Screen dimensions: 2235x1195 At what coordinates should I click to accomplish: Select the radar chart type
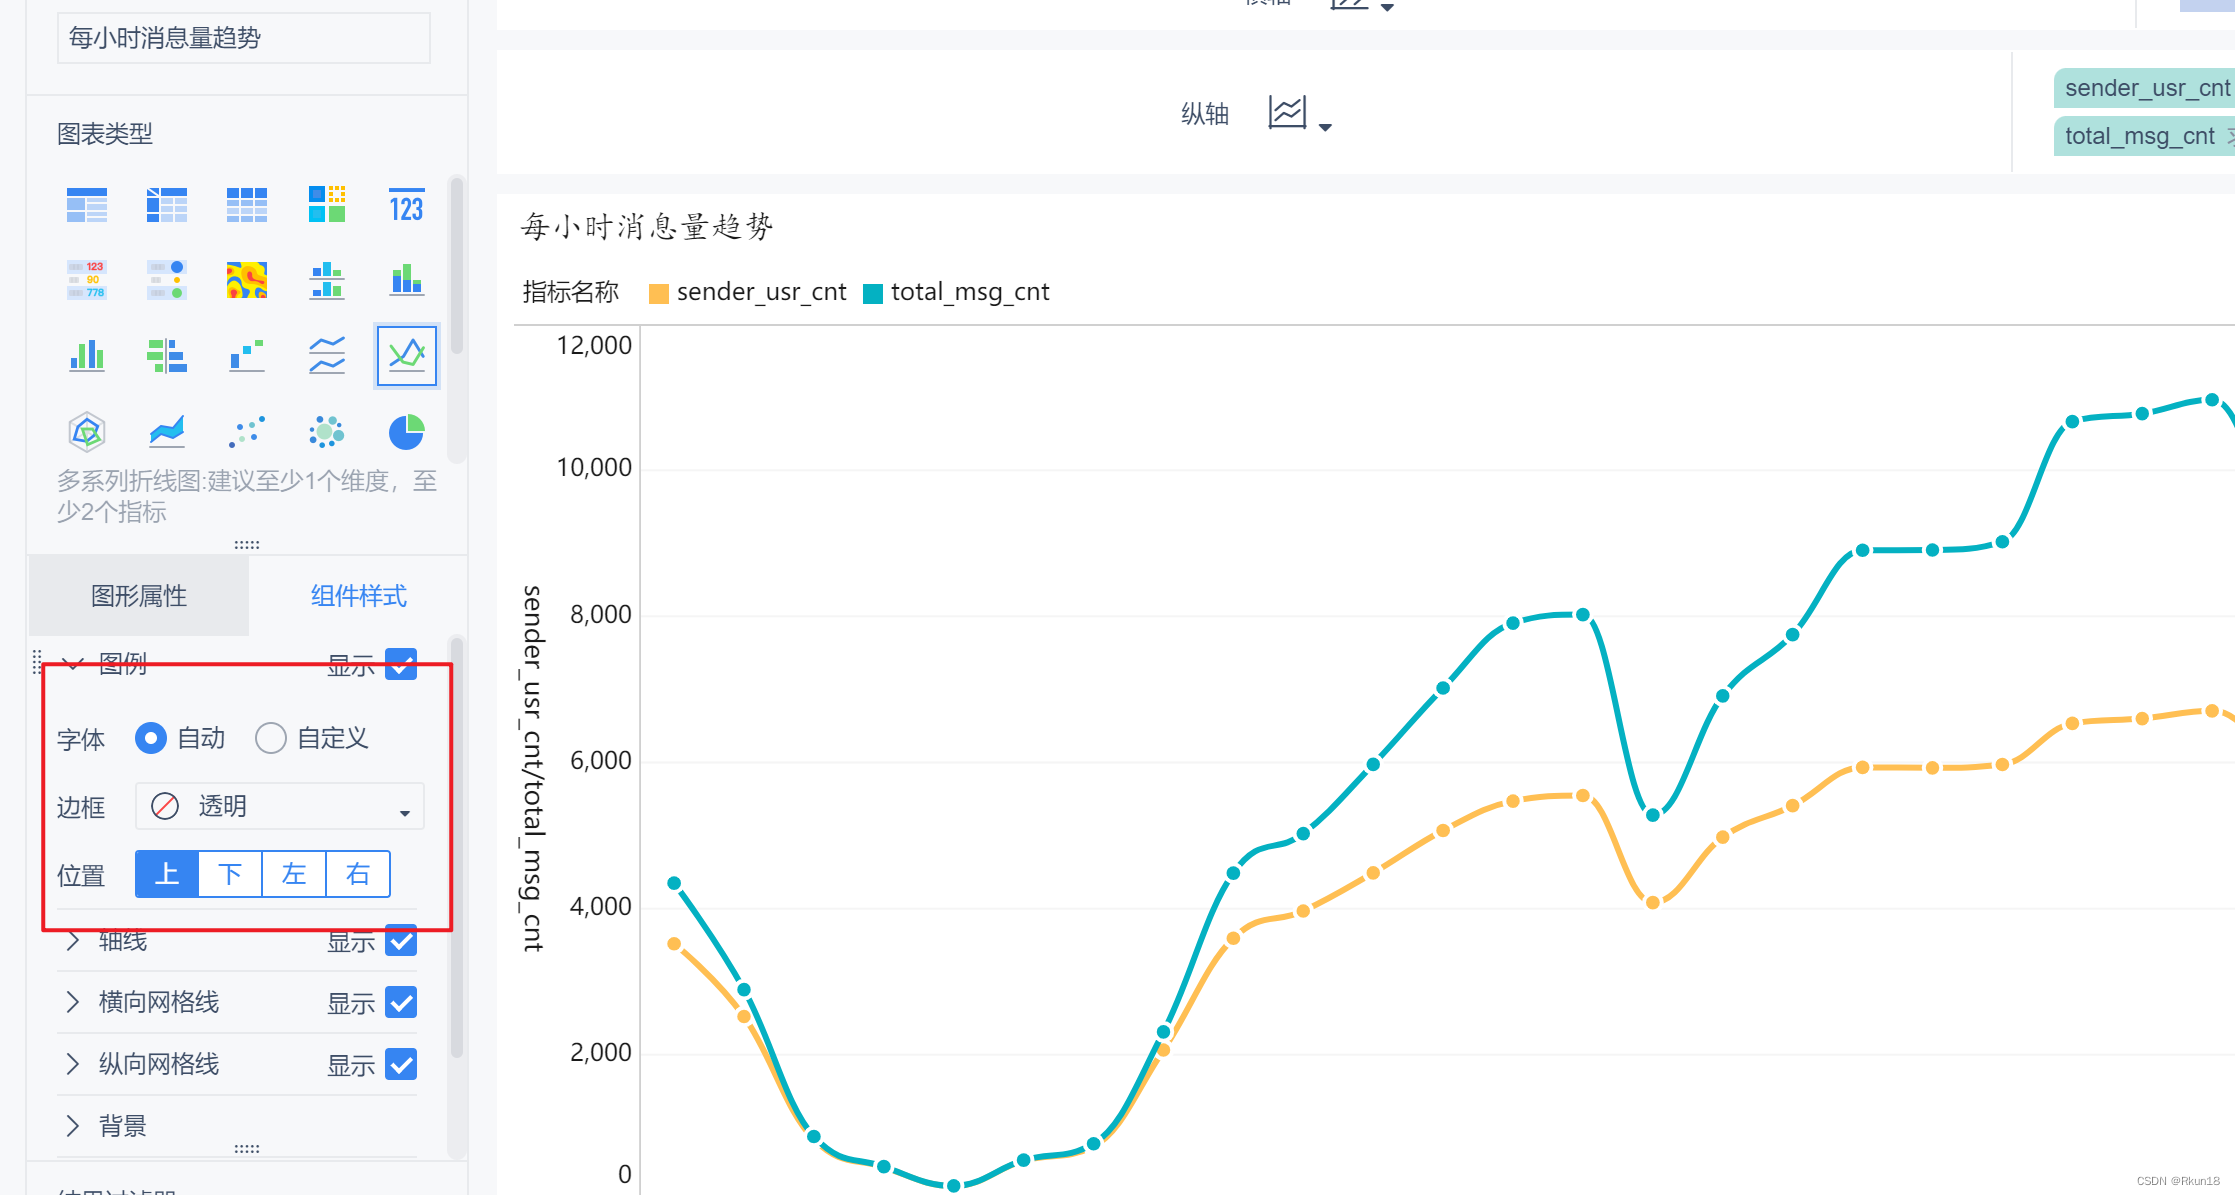[x=87, y=432]
